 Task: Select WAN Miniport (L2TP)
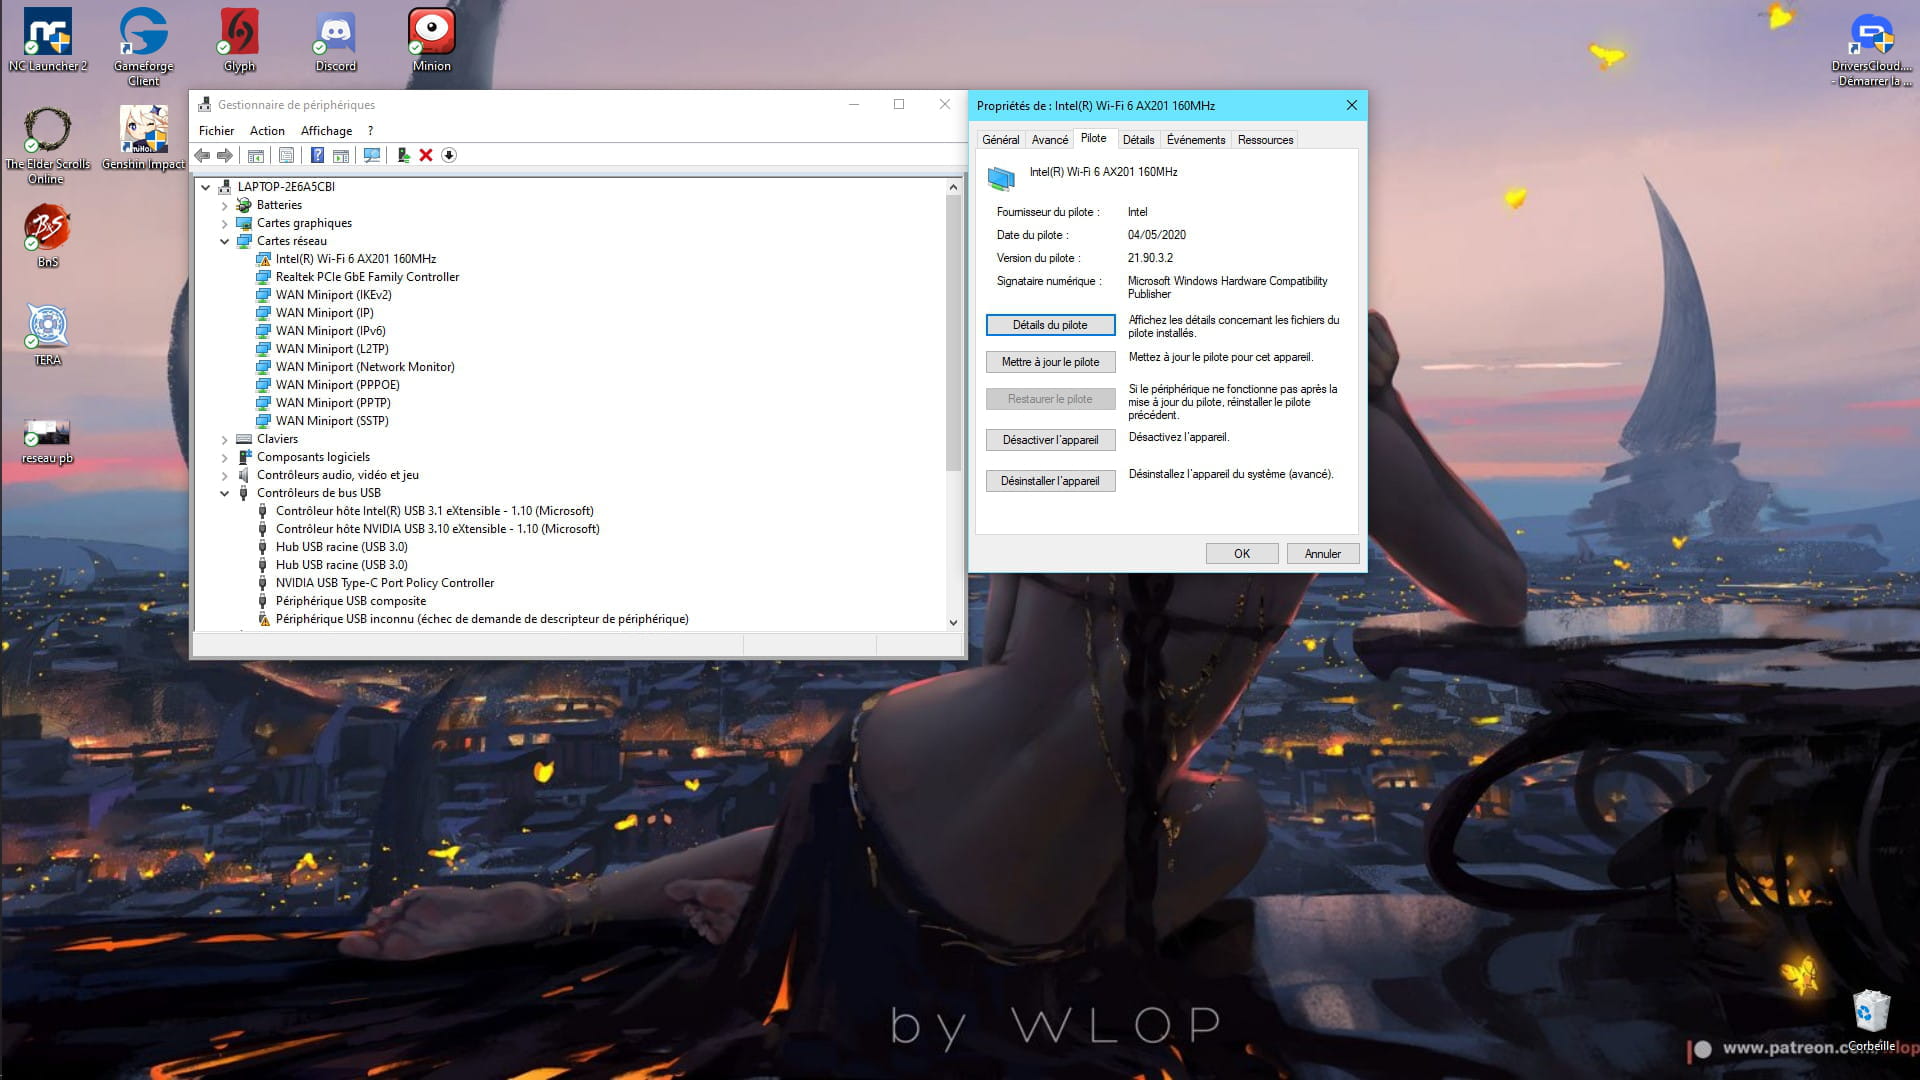coord(332,349)
